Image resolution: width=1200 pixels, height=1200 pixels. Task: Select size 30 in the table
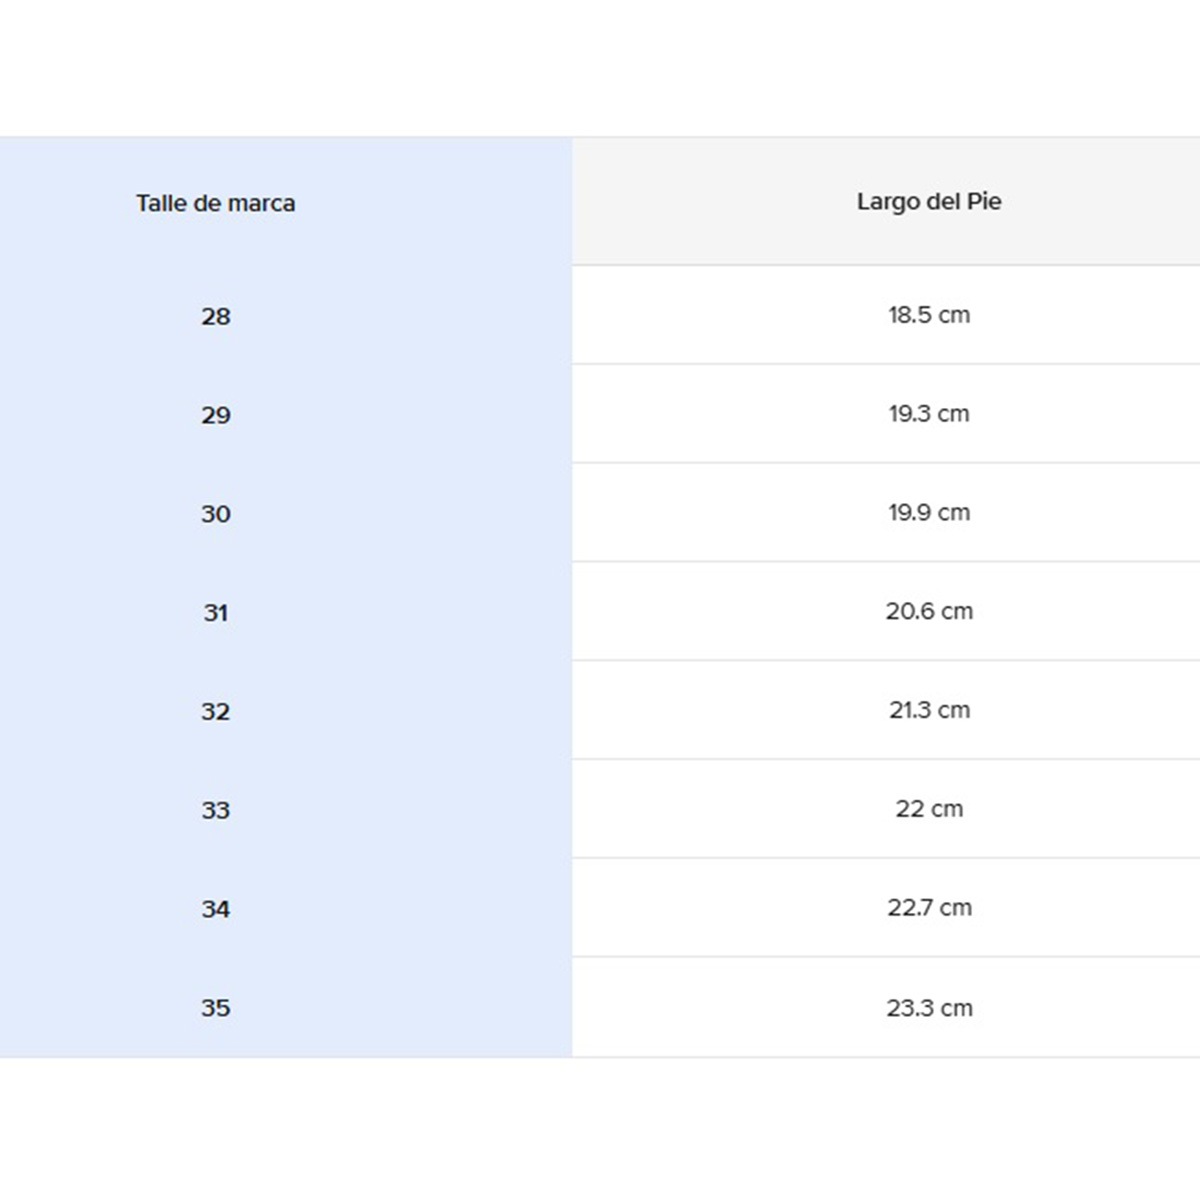(x=216, y=514)
